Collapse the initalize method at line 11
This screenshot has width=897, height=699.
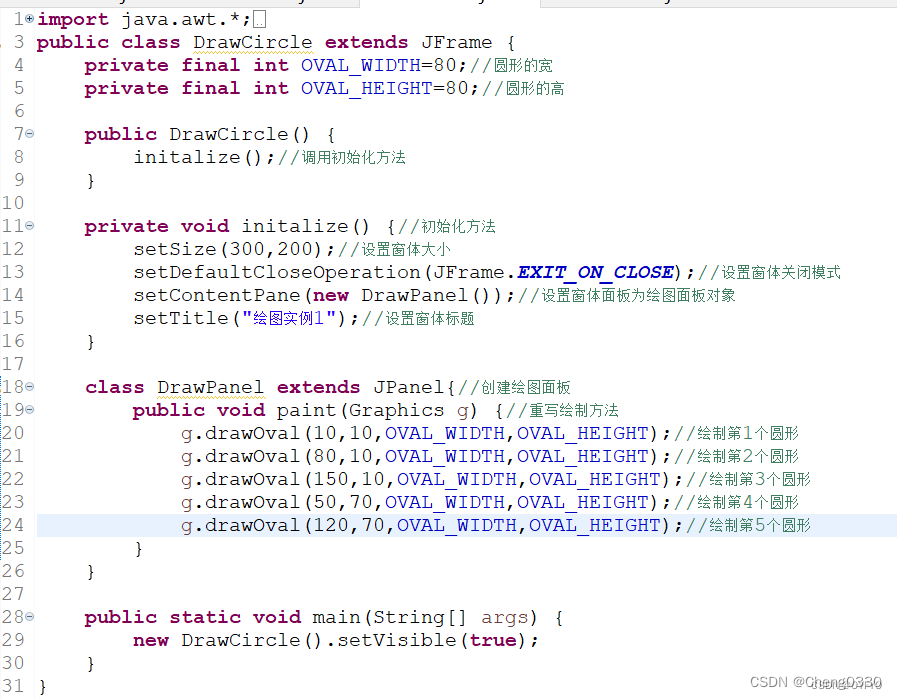[x=30, y=226]
